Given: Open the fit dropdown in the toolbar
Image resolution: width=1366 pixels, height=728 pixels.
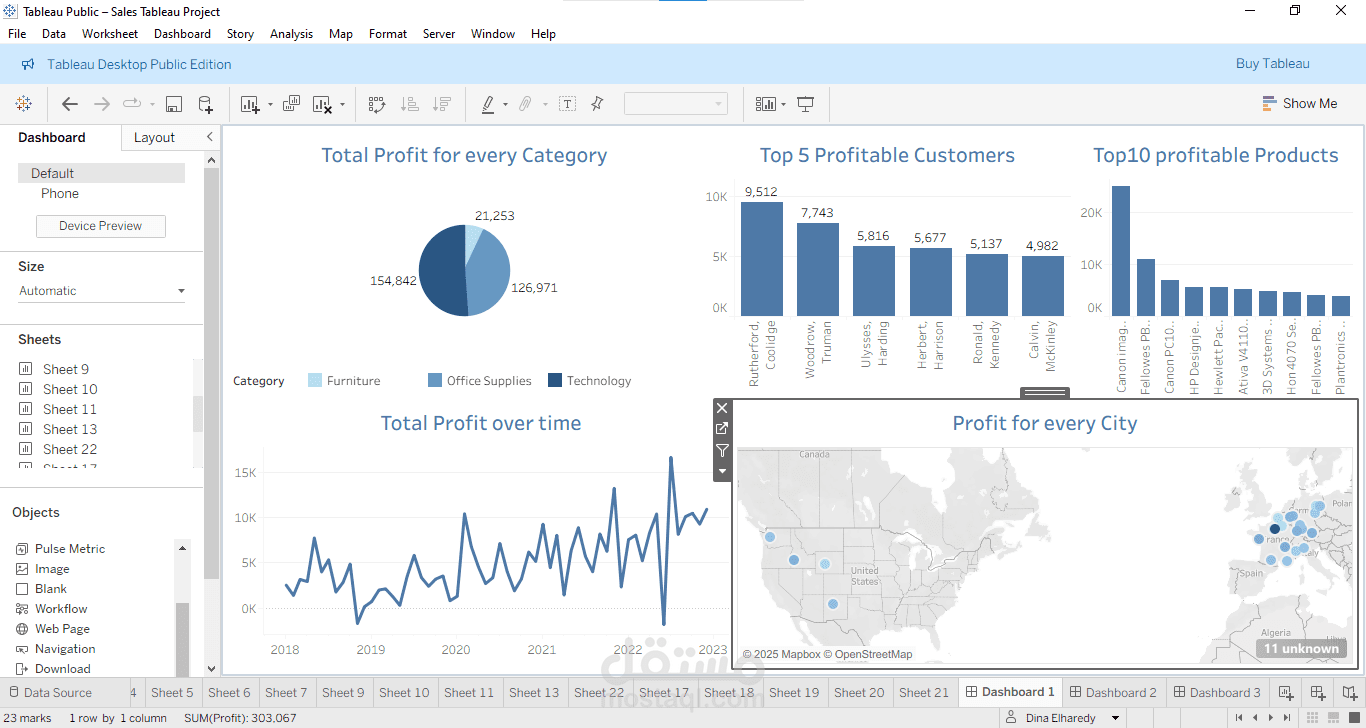Looking at the screenshot, I should [x=675, y=104].
